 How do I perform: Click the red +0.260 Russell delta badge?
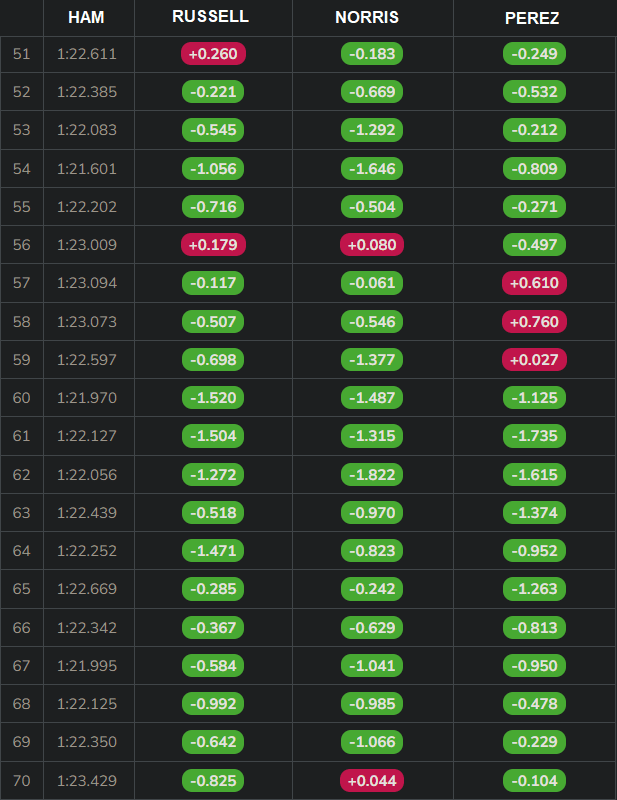[213, 54]
